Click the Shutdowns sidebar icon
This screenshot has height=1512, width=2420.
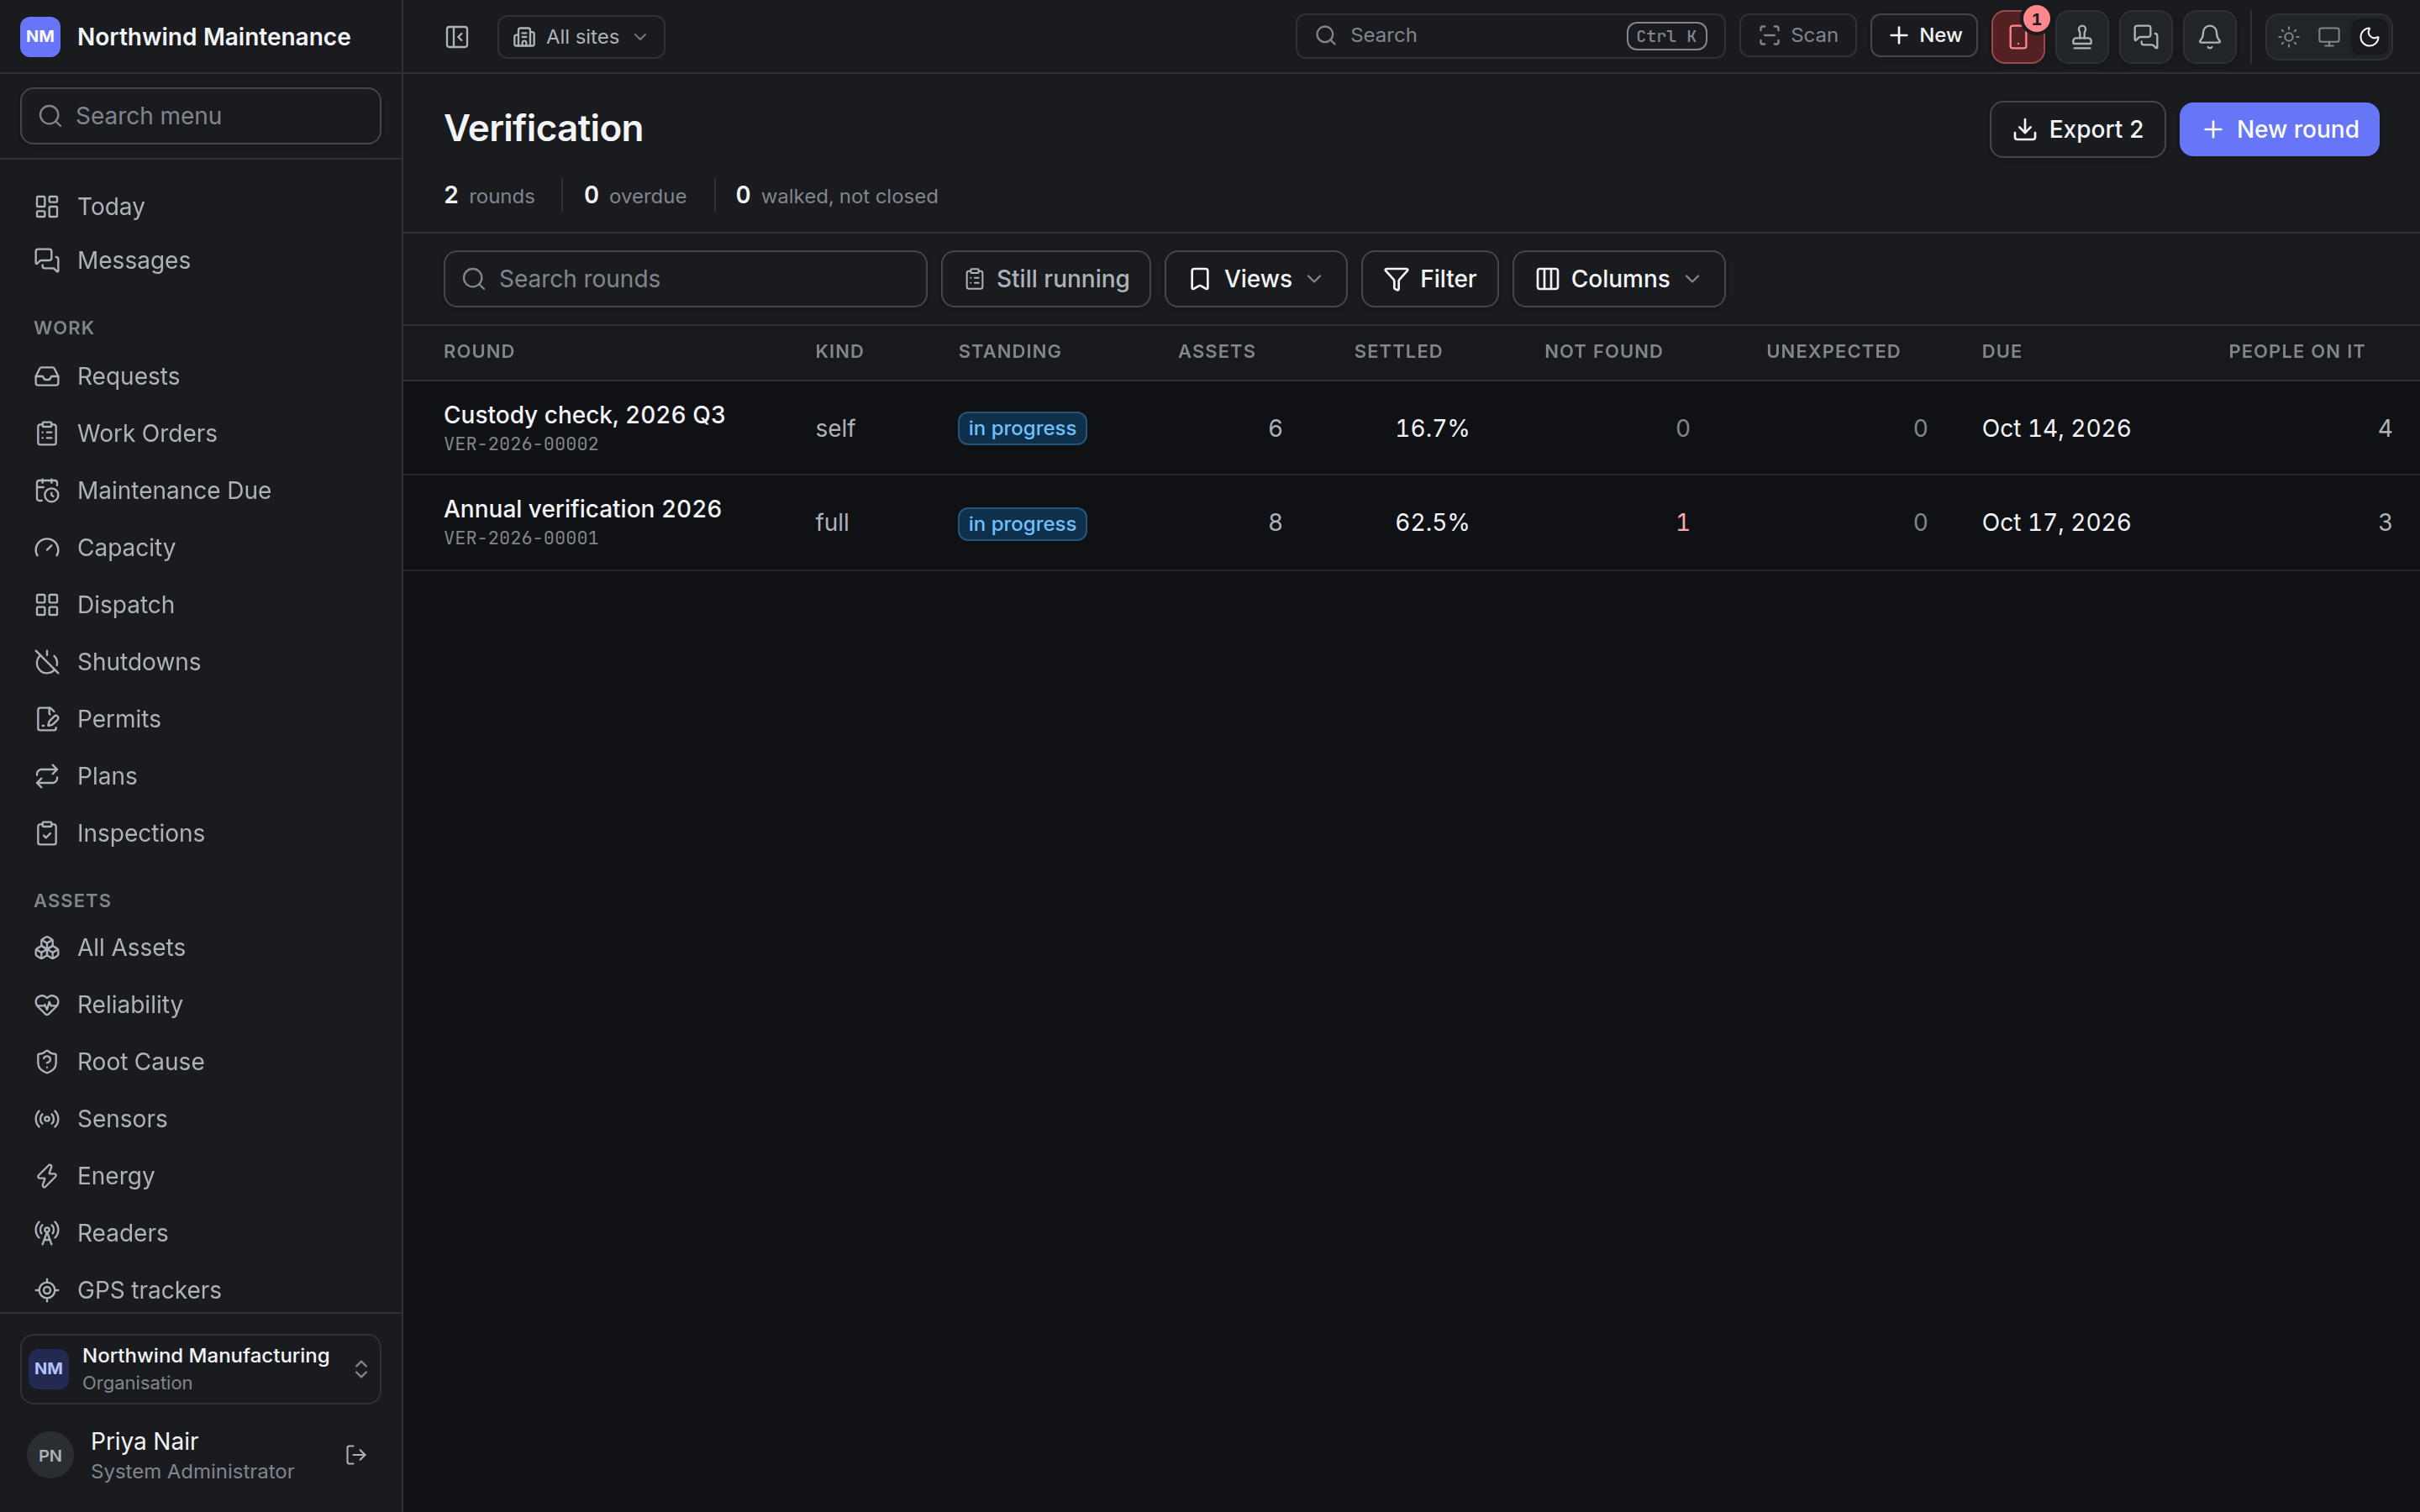pos(47,662)
